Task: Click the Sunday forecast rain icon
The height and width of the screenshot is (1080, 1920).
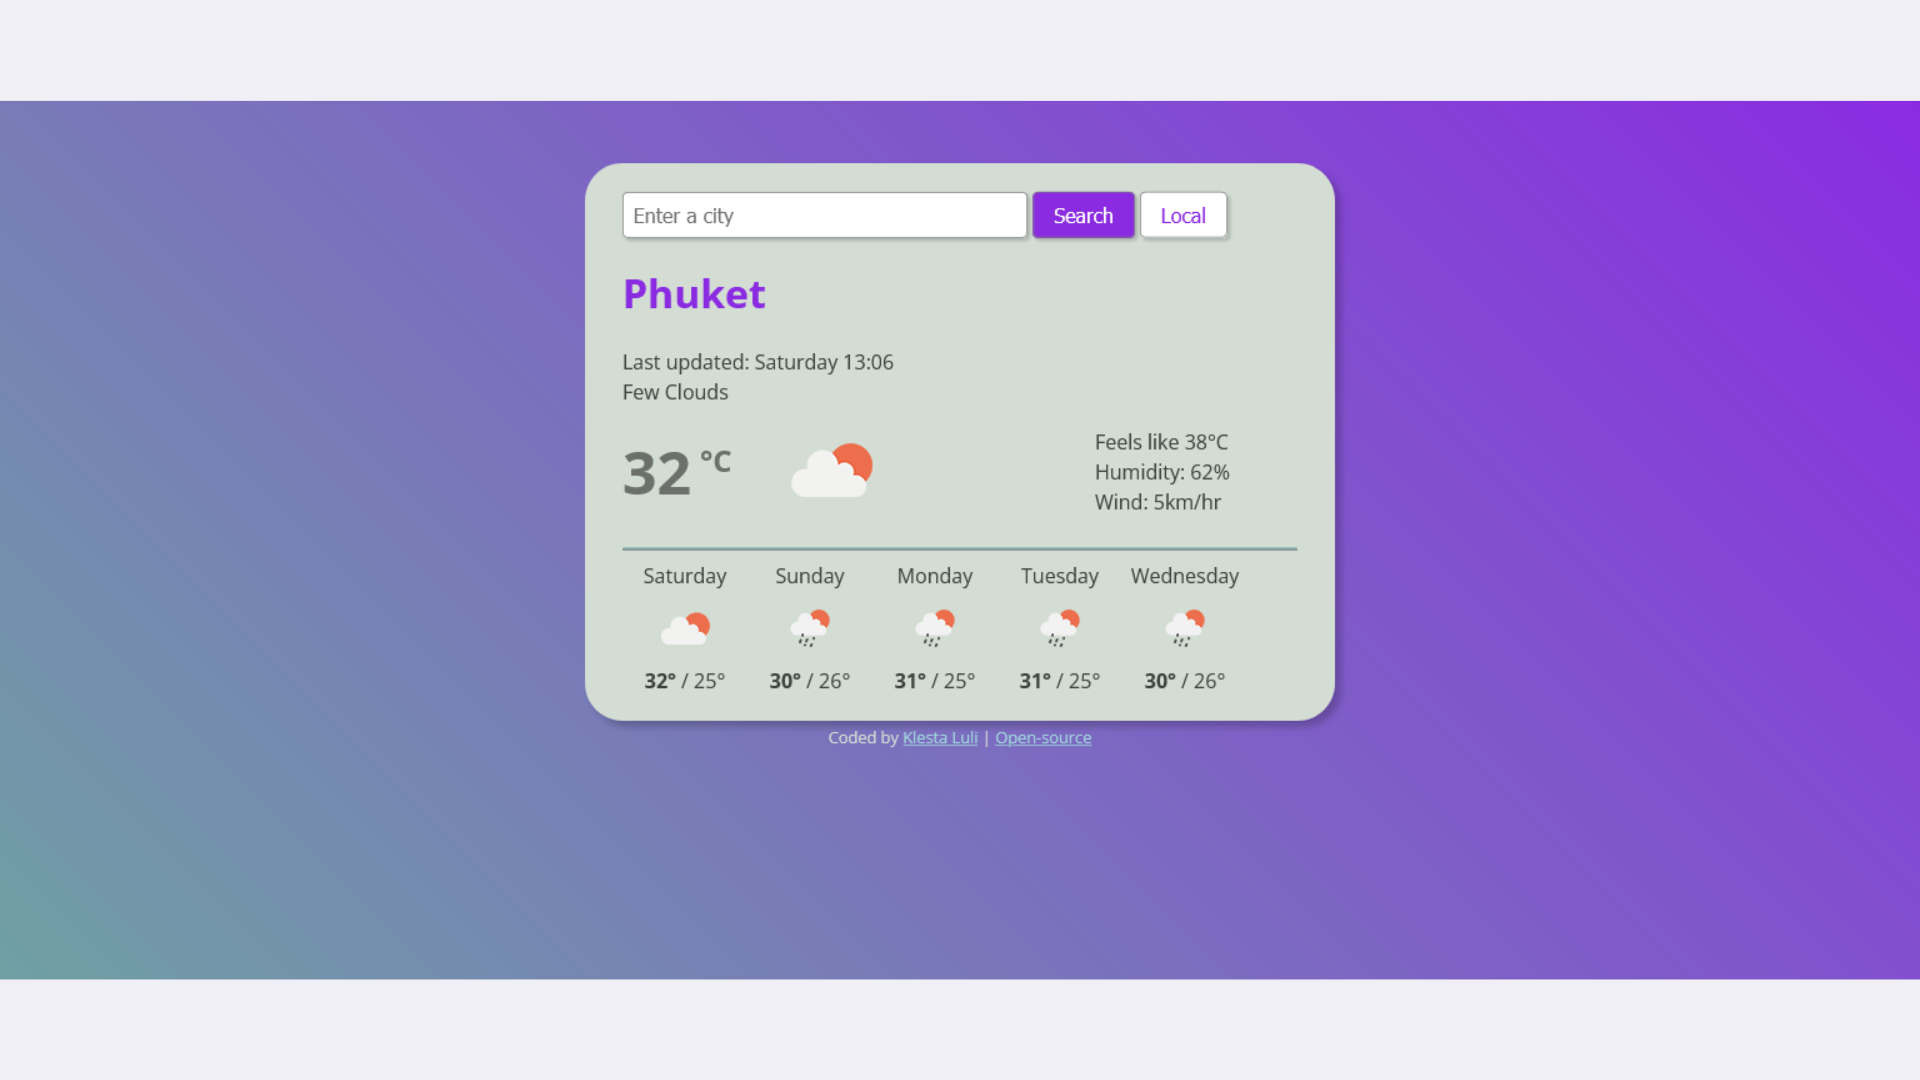Action: click(x=810, y=628)
